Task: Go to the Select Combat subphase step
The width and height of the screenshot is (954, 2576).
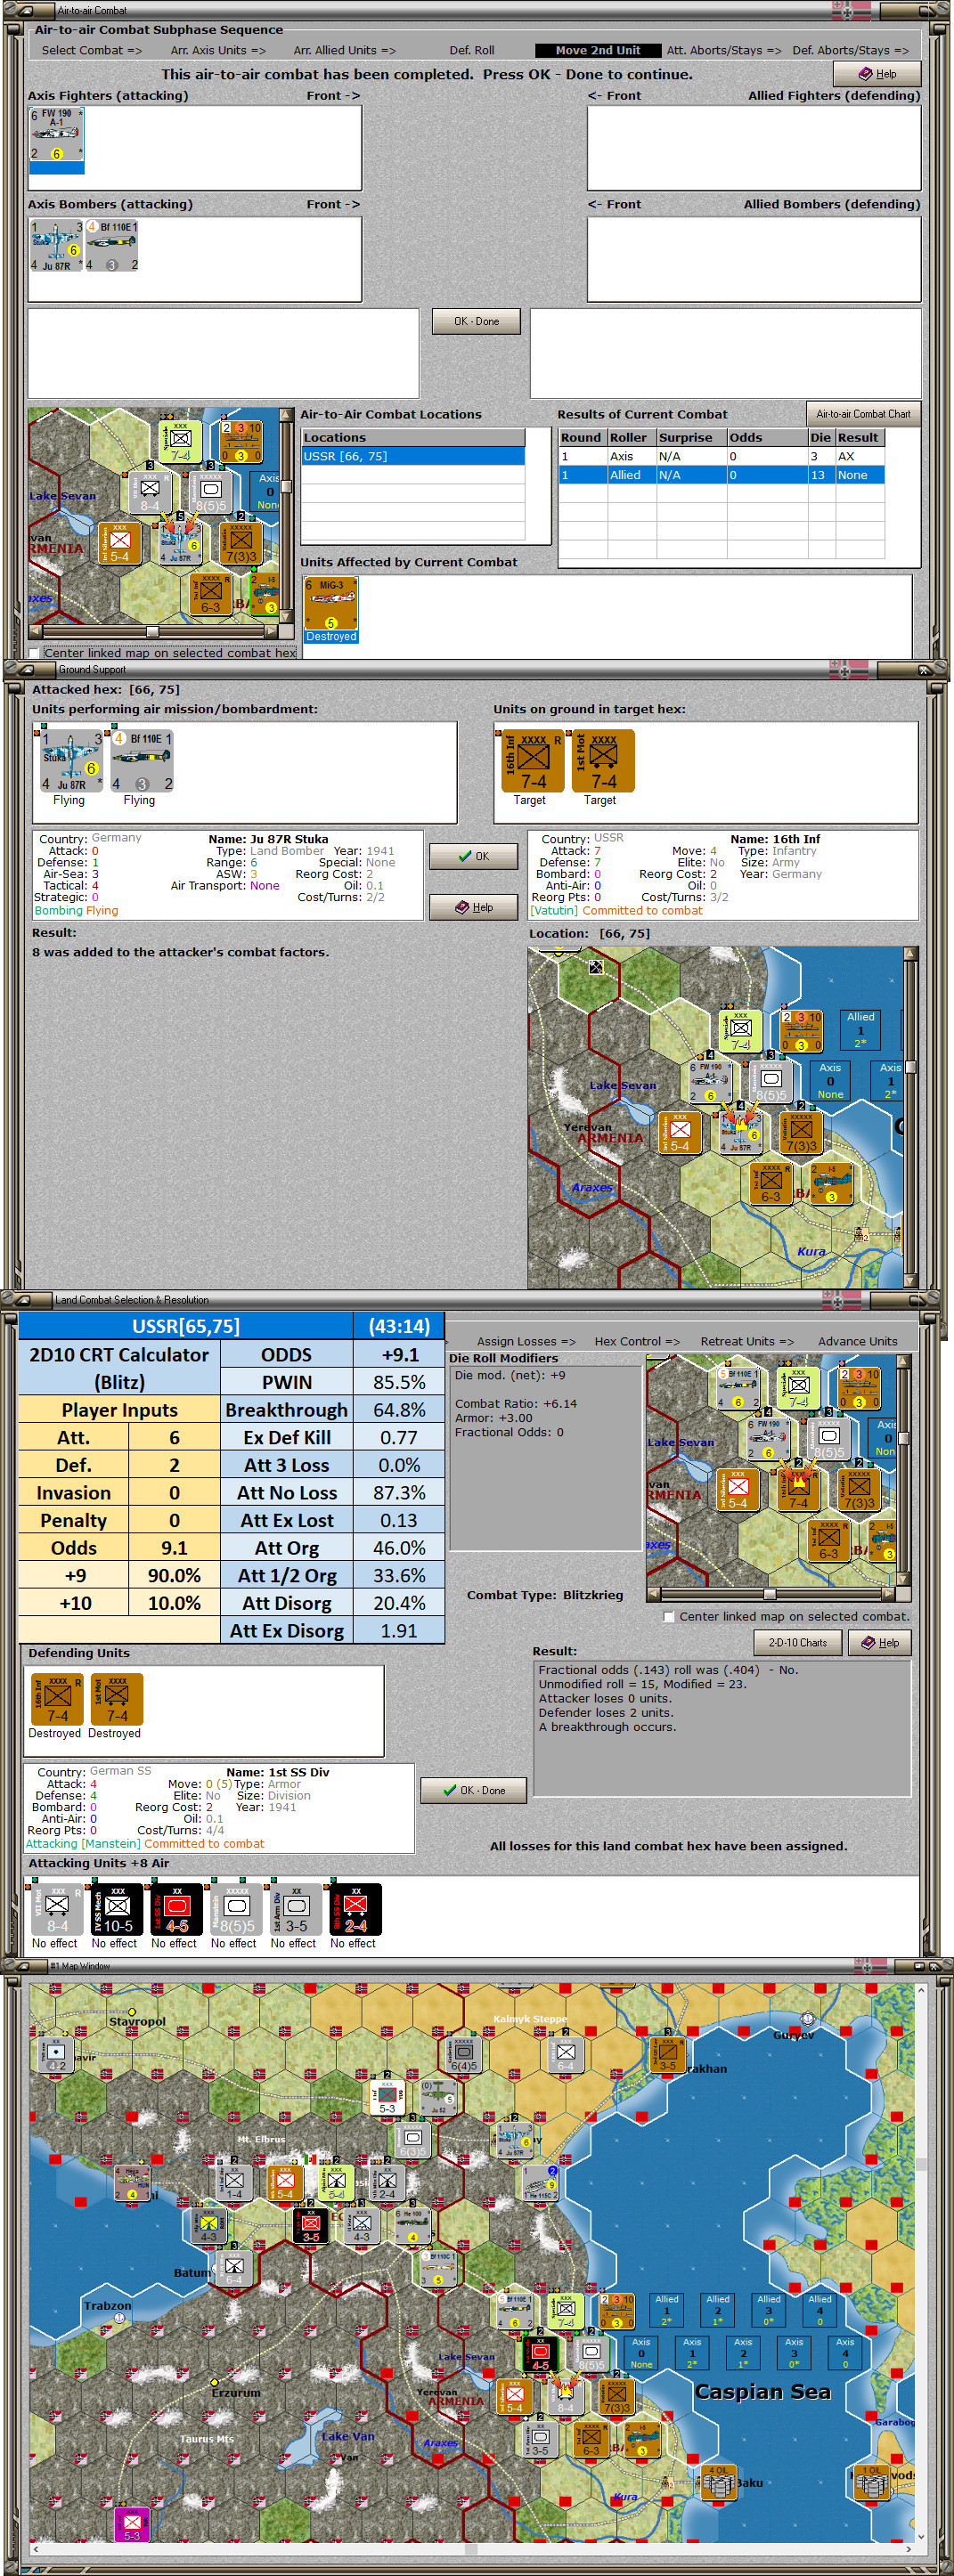Action: [x=92, y=50]
